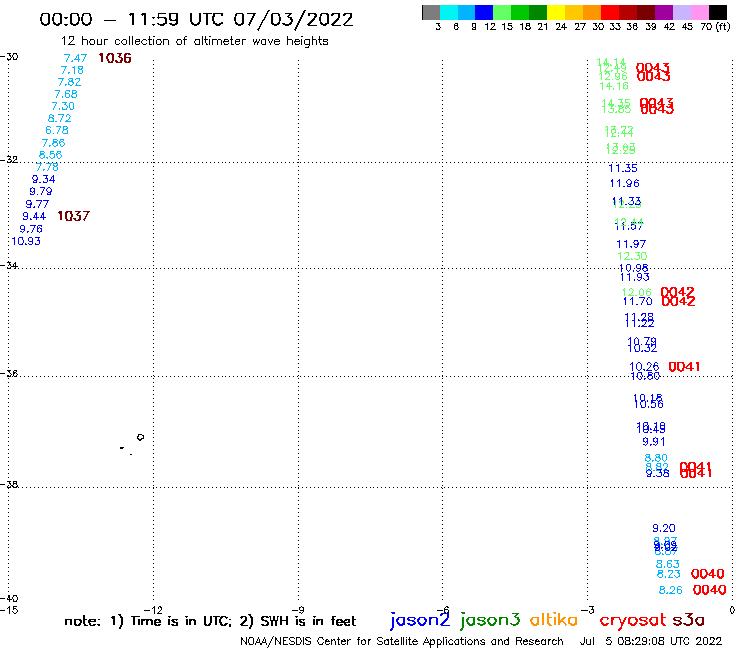Viewport: 740px width, 650px height.
Task: Click the NOAA/NESDIS footer credit
Action: 402,641
